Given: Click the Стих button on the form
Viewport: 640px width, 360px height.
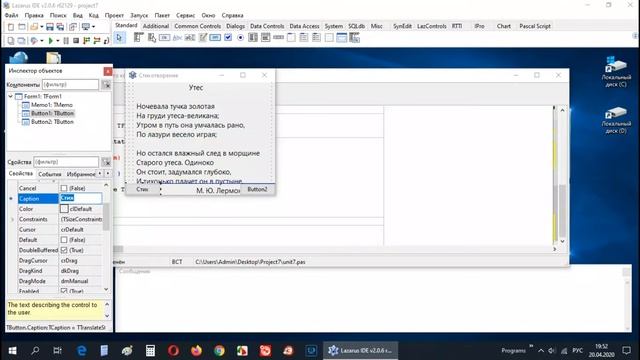Looking at the screenshot, I should tap(143, 189).
